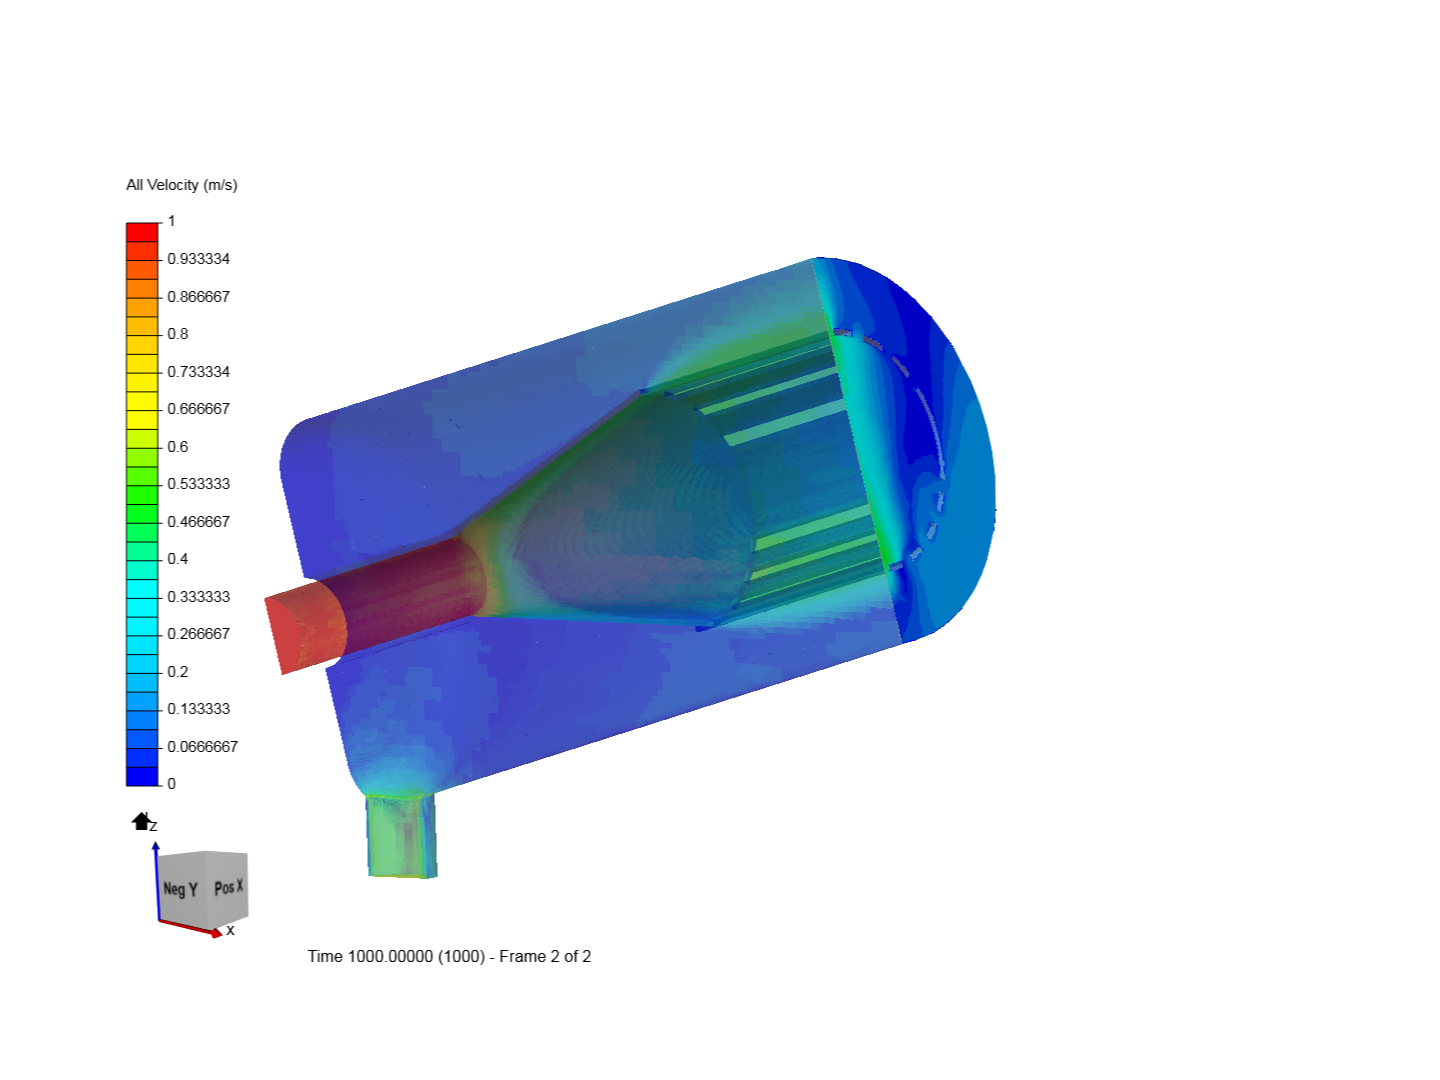Click the red X axis arrow of the triad
The height and width of the screenshot is (1080, 1440).
(x=191, y=928)
